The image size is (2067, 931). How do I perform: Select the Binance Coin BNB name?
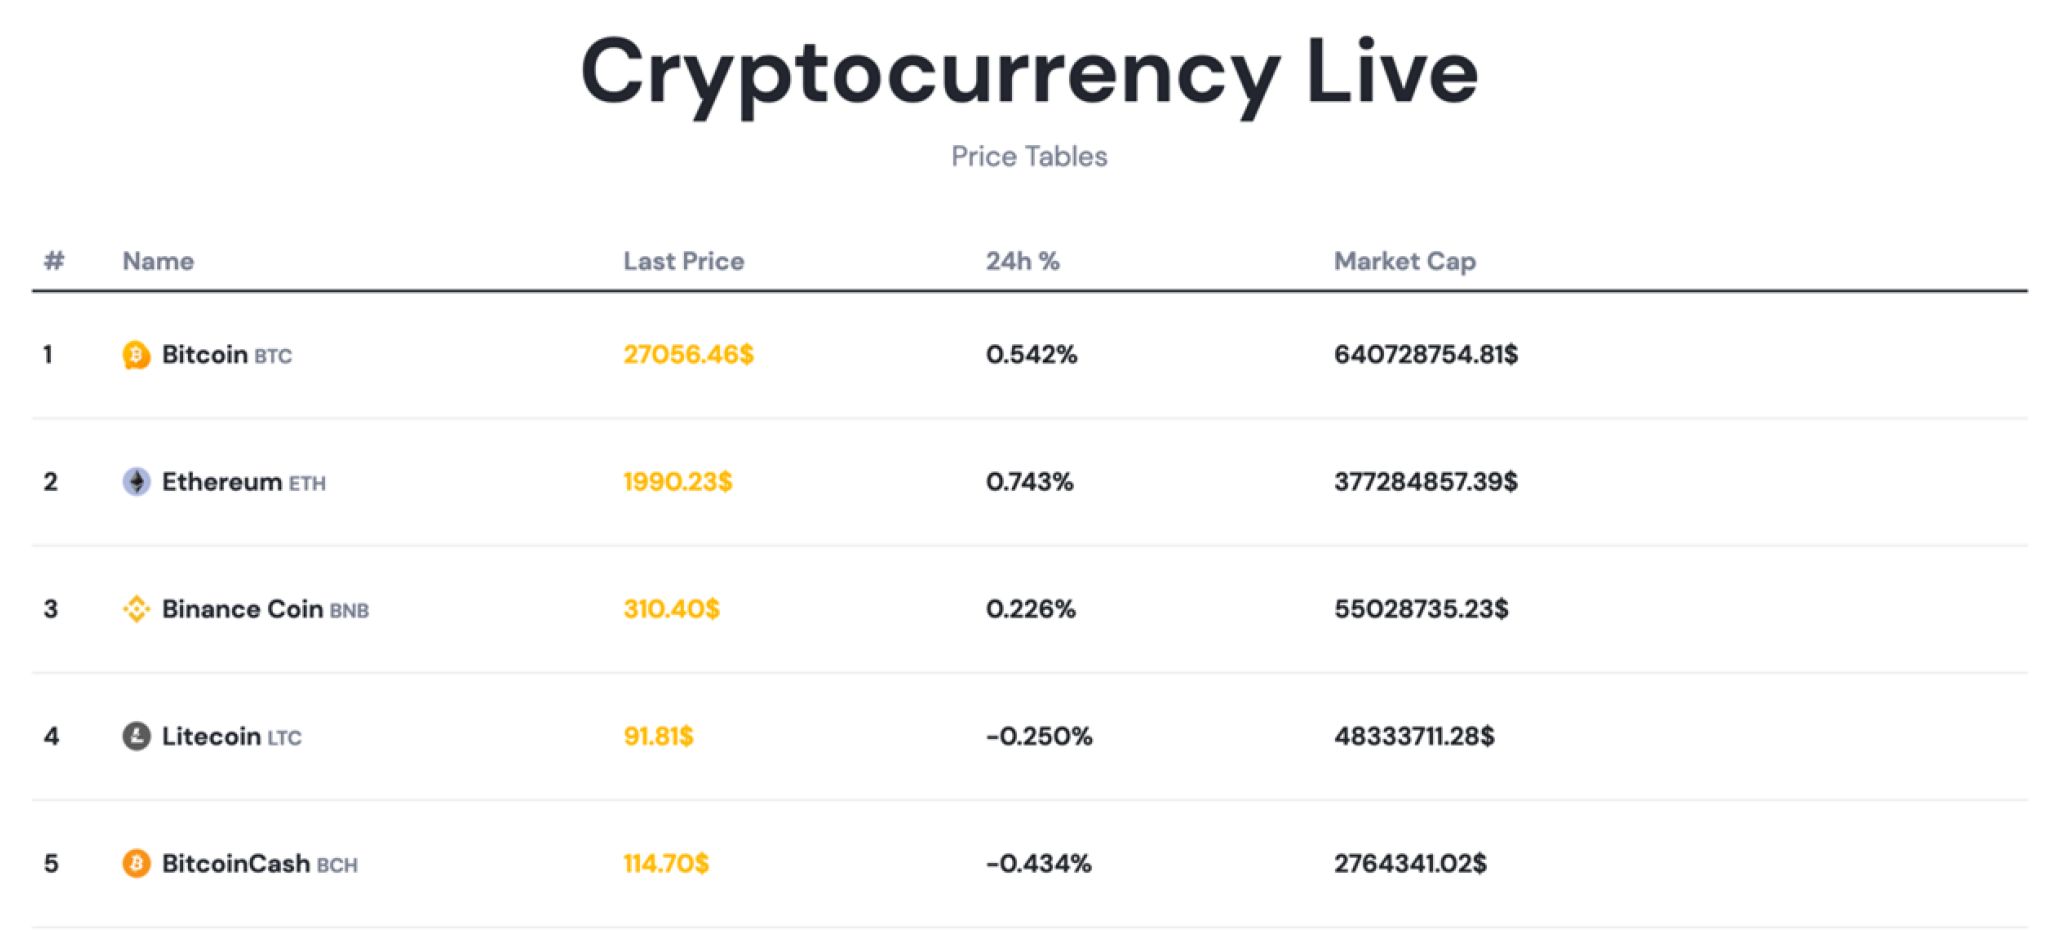(265, 609)
